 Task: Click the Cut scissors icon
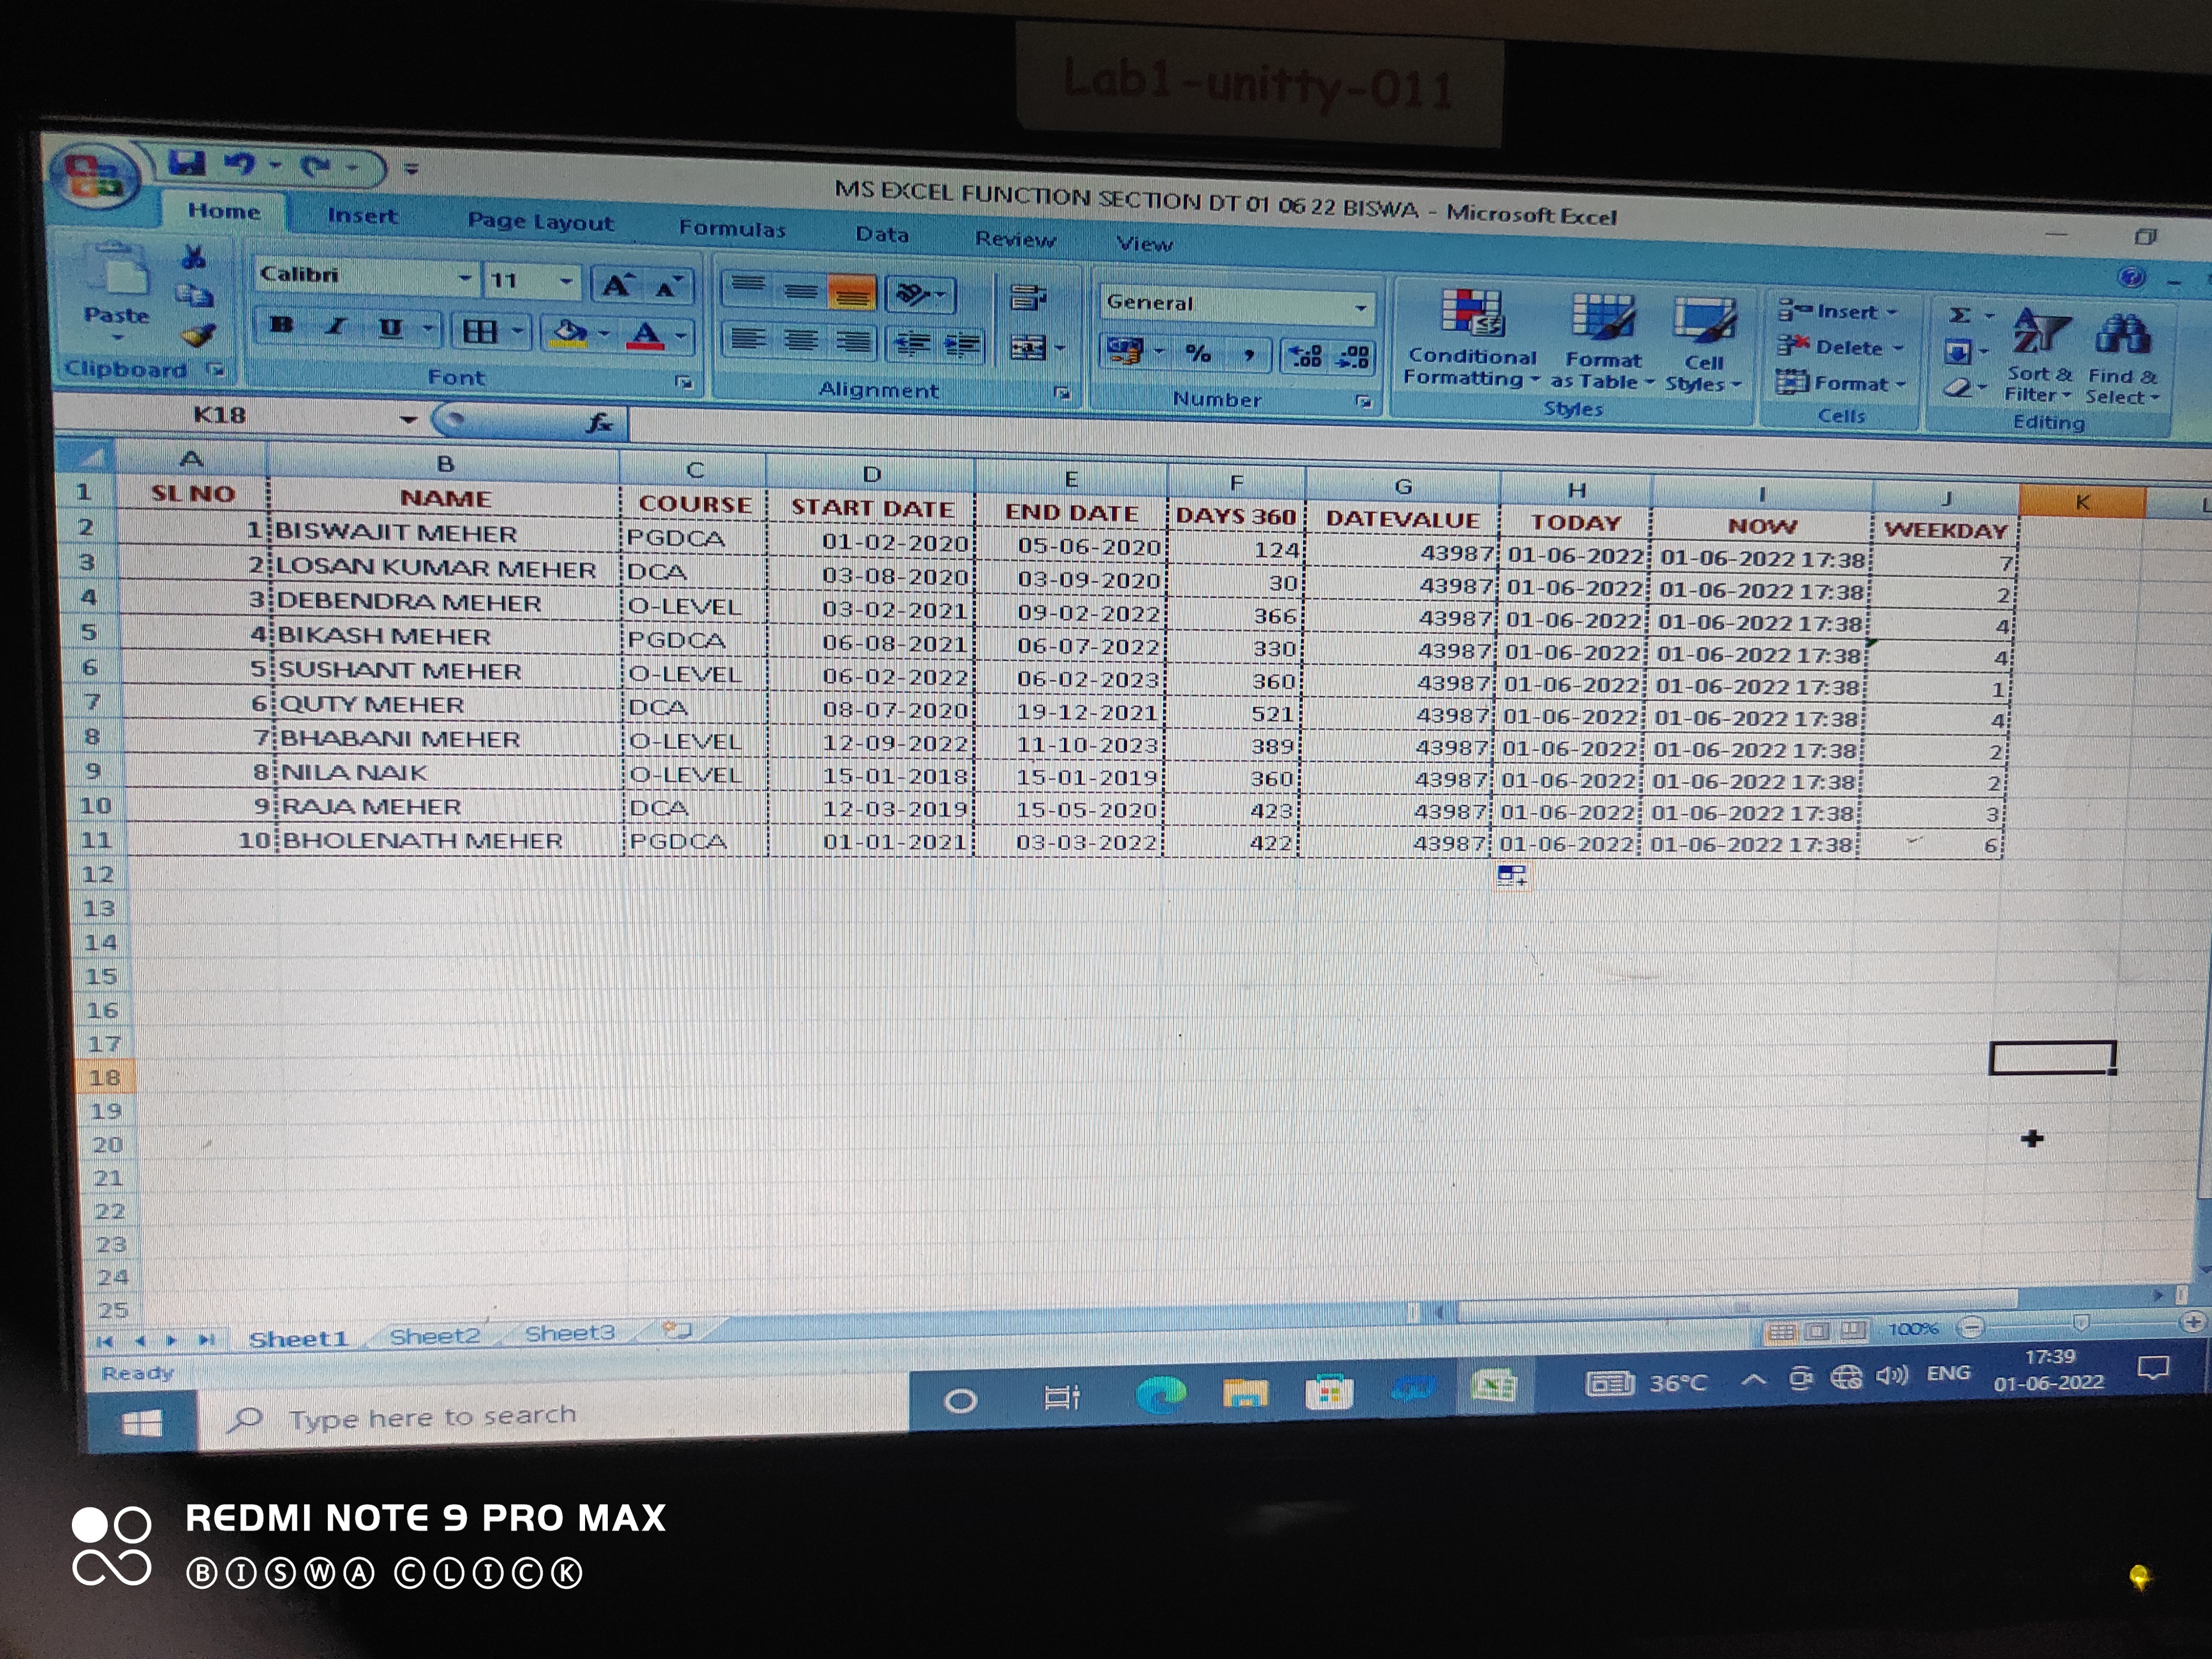[193, 257]
